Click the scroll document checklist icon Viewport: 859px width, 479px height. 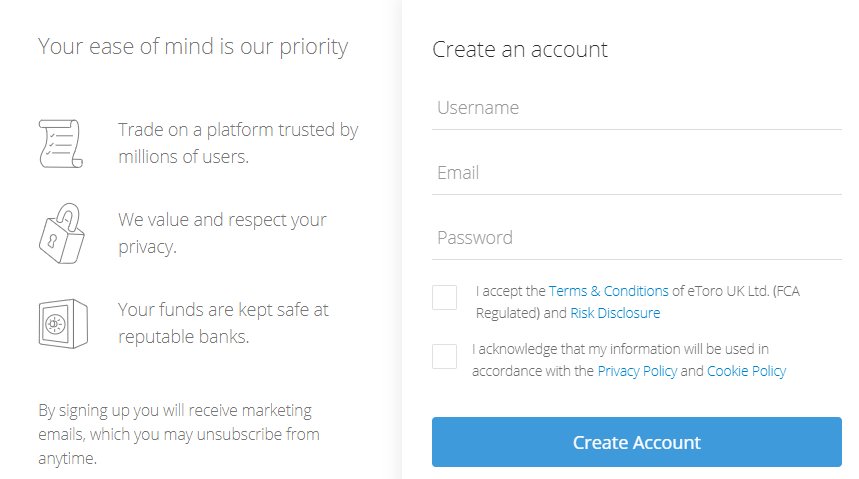[61, 144]
